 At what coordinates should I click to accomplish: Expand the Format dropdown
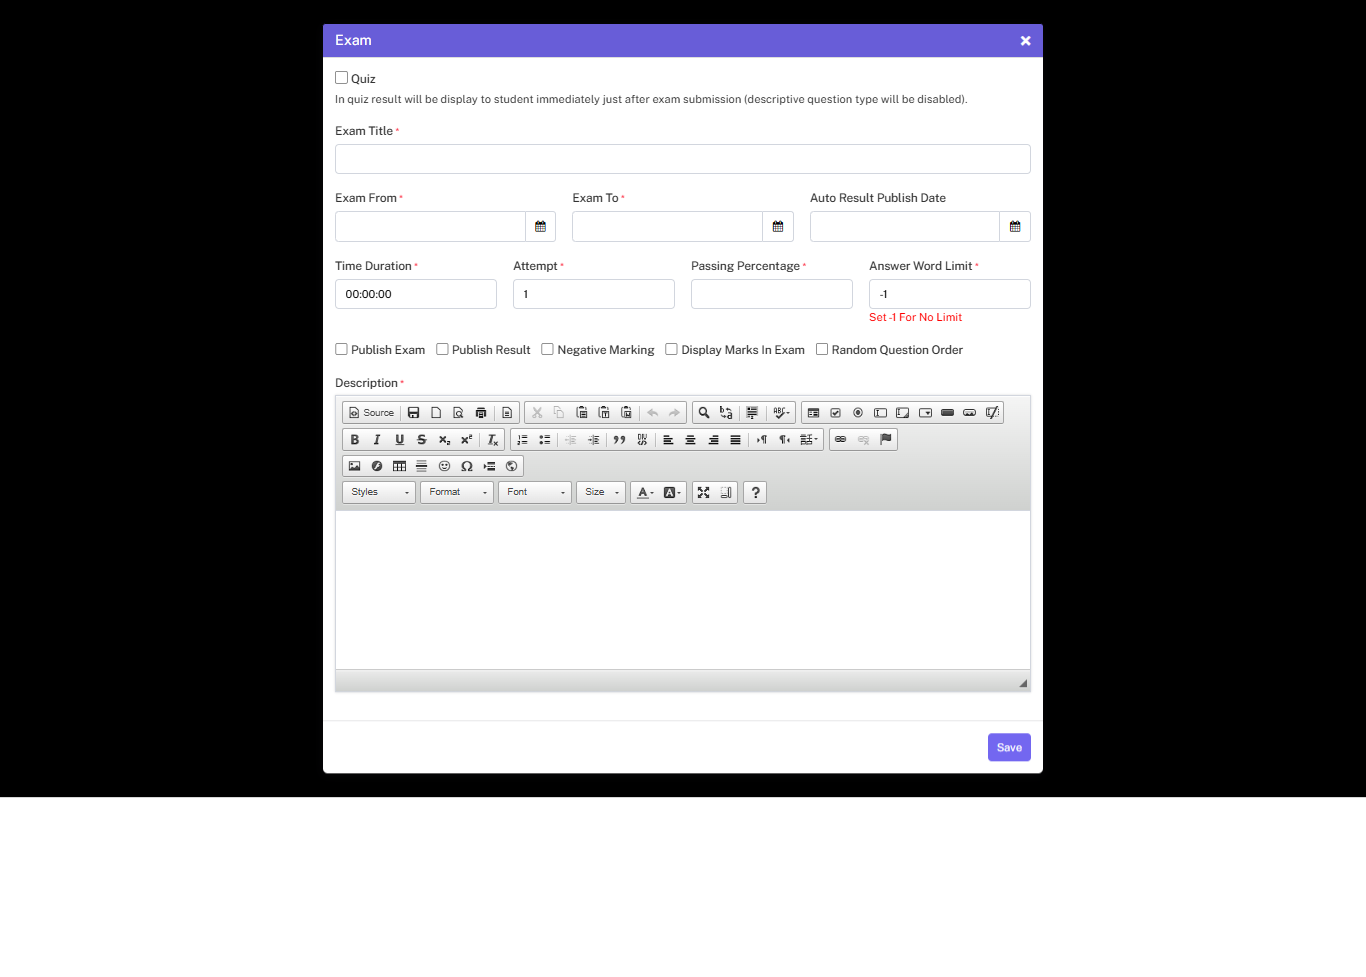(x=457, y=492)
